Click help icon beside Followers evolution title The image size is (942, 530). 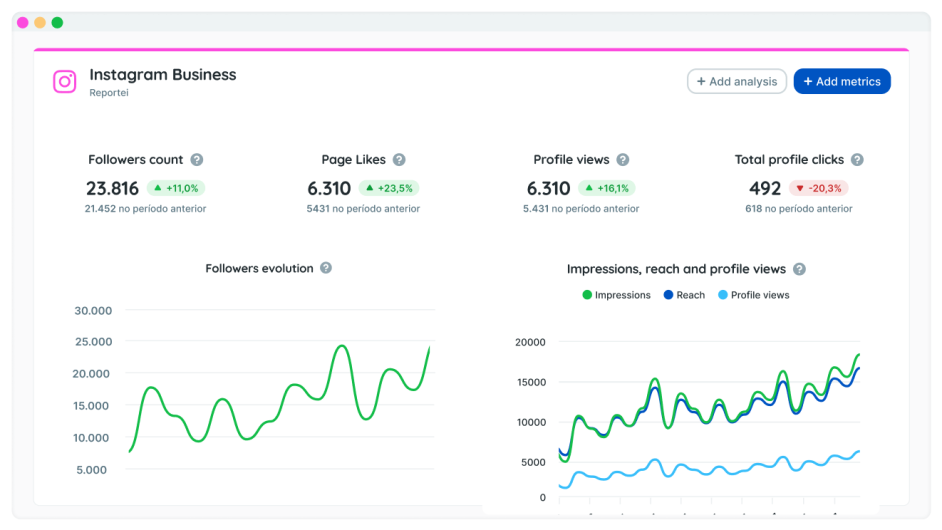pyautogui.click(x=326, y=268)
